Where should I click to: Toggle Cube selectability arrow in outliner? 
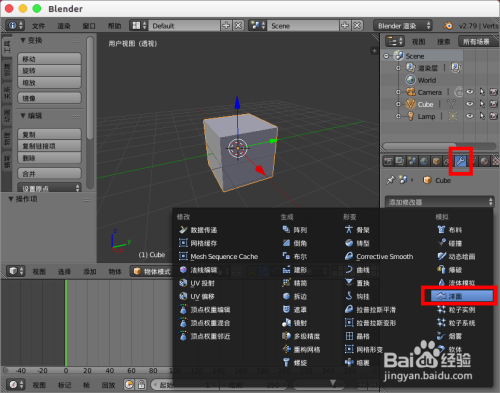482,104
